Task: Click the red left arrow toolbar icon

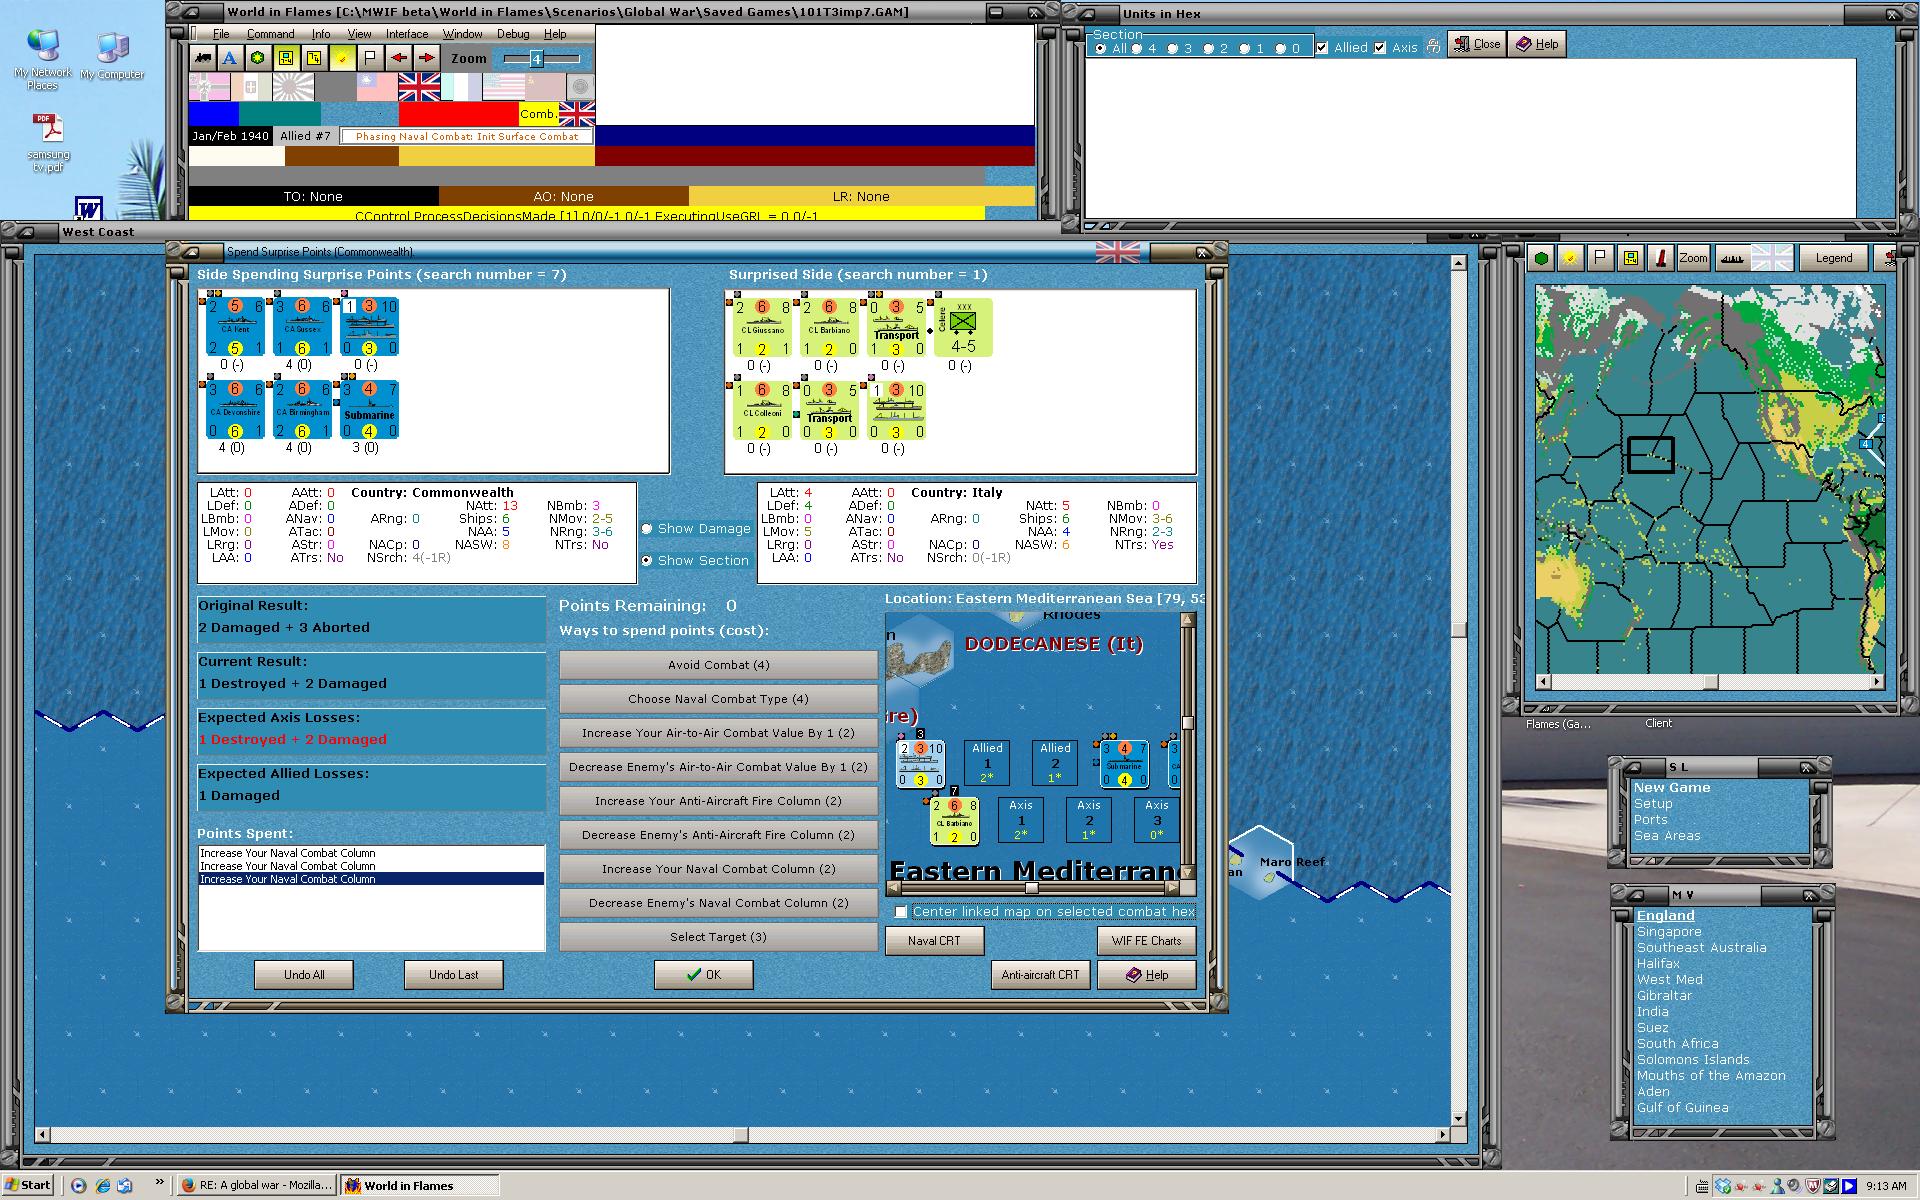Action: point(399,58)
